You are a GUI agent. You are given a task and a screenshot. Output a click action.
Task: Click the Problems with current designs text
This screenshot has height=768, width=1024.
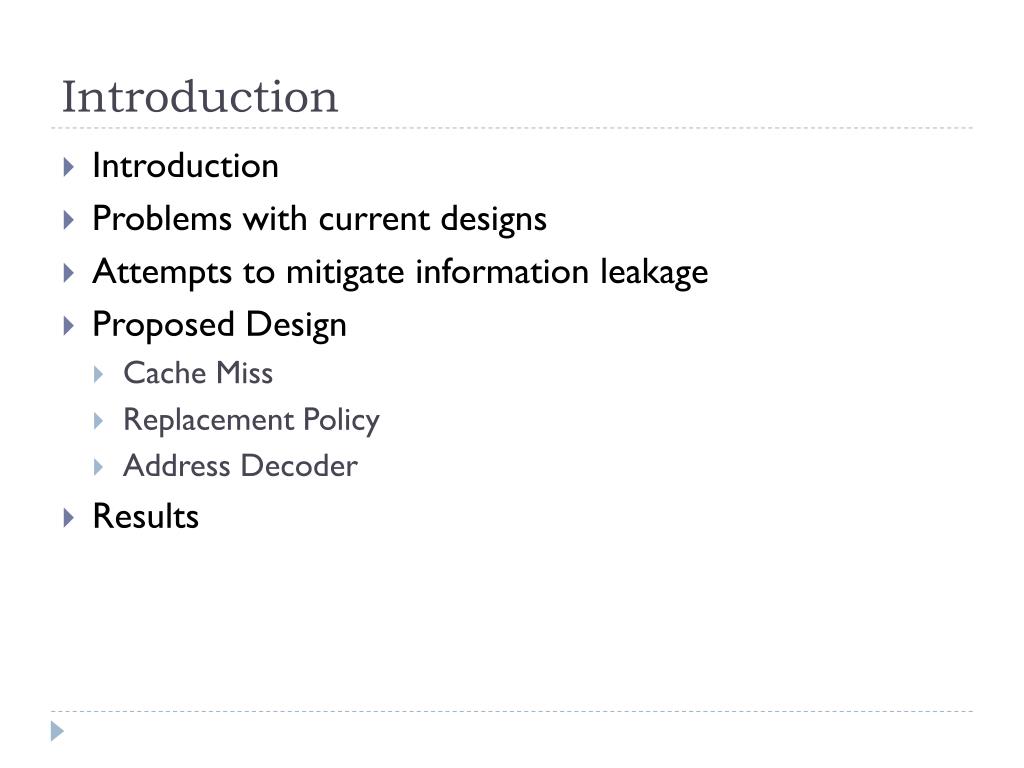[319, 219]
